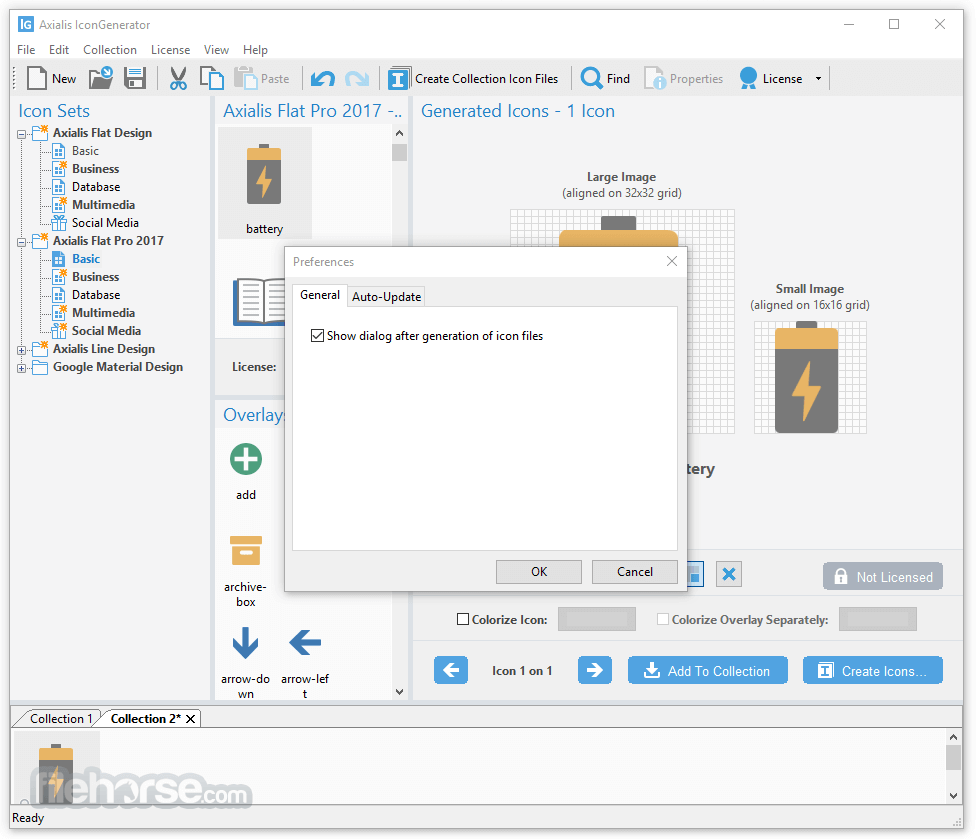Open the License toolbar dropdown arrow
976x839 pixels.
point(818,79)
